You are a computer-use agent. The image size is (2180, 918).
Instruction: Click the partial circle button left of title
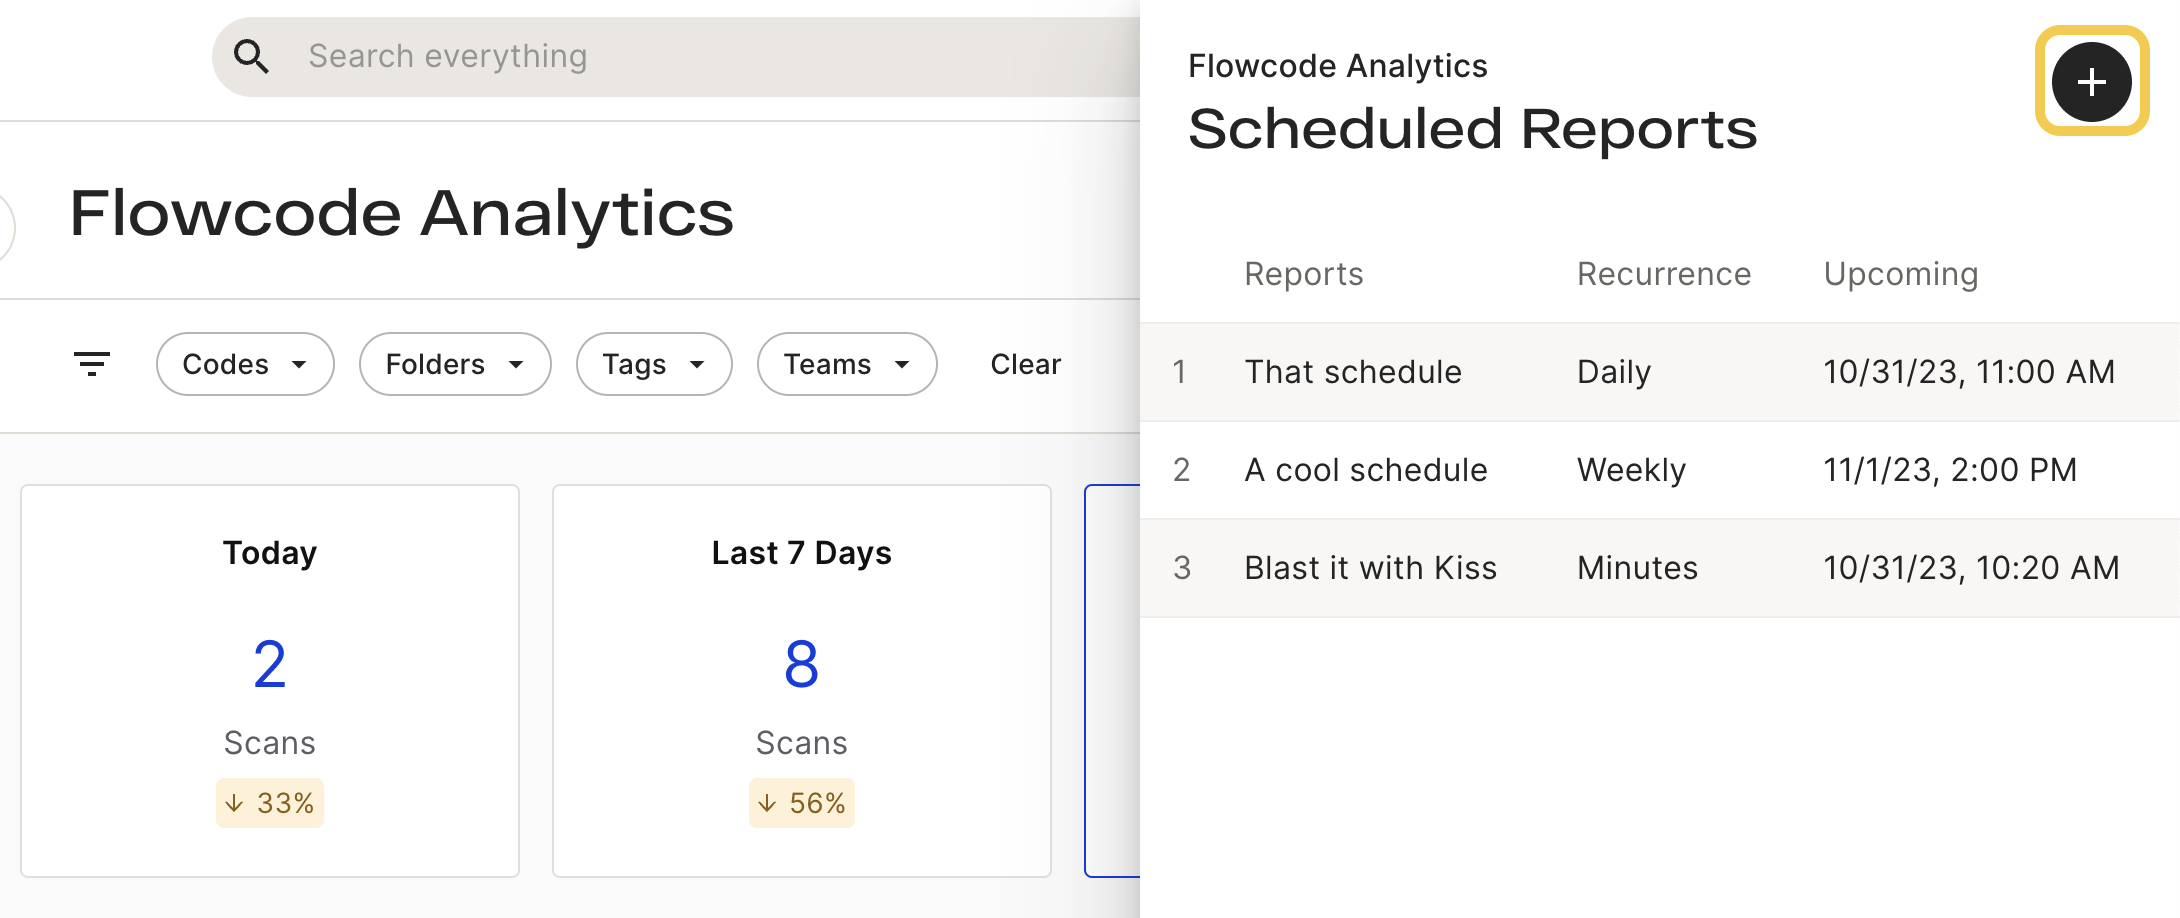pos(5,227)
